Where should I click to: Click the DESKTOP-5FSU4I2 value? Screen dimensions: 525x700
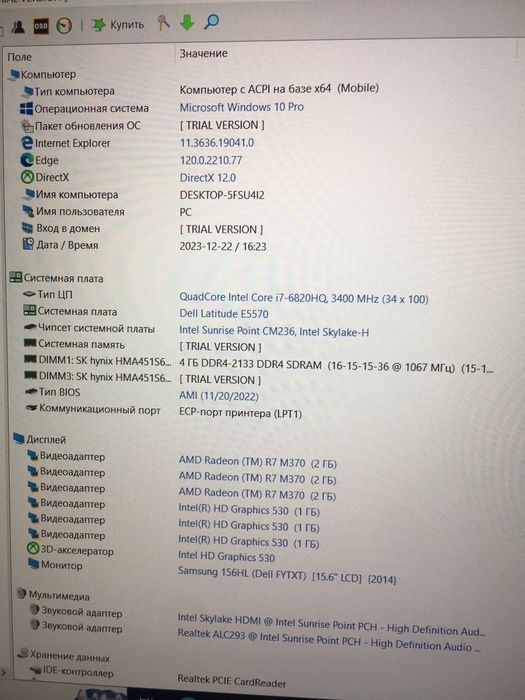click(222, 195)
